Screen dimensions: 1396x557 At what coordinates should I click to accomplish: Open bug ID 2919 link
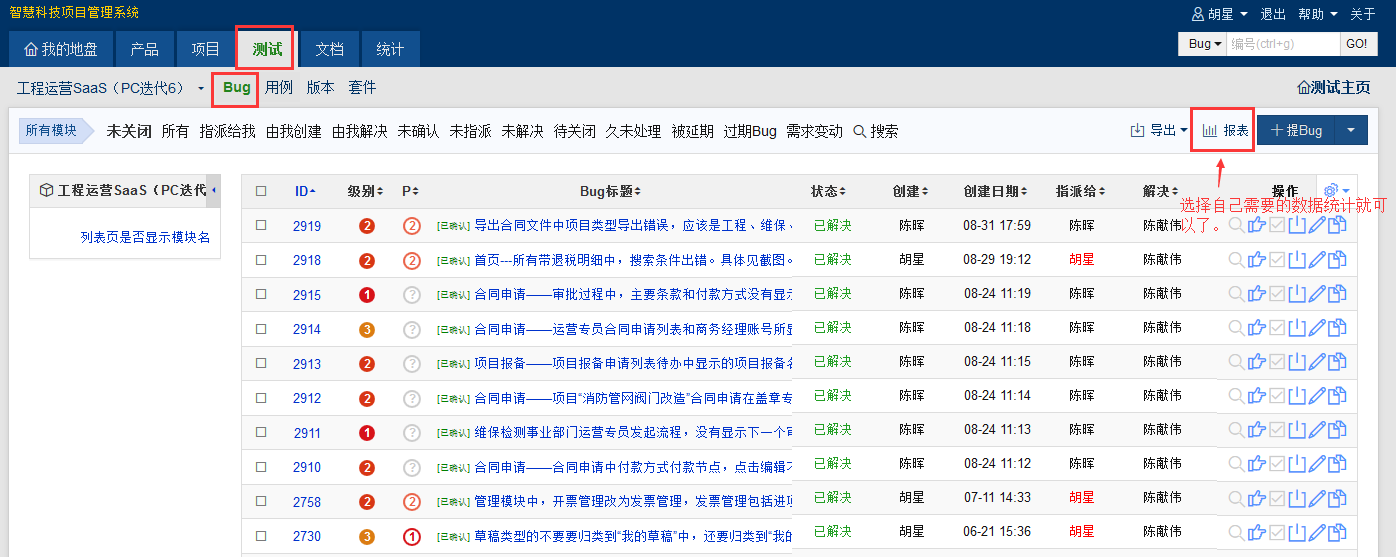(x=307, y=226)
